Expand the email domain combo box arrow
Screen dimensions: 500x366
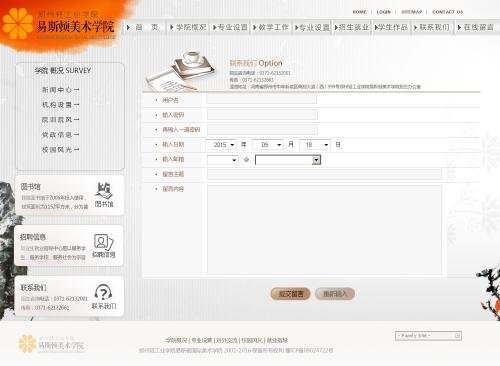pyautogui.click(x=316, y=160)
